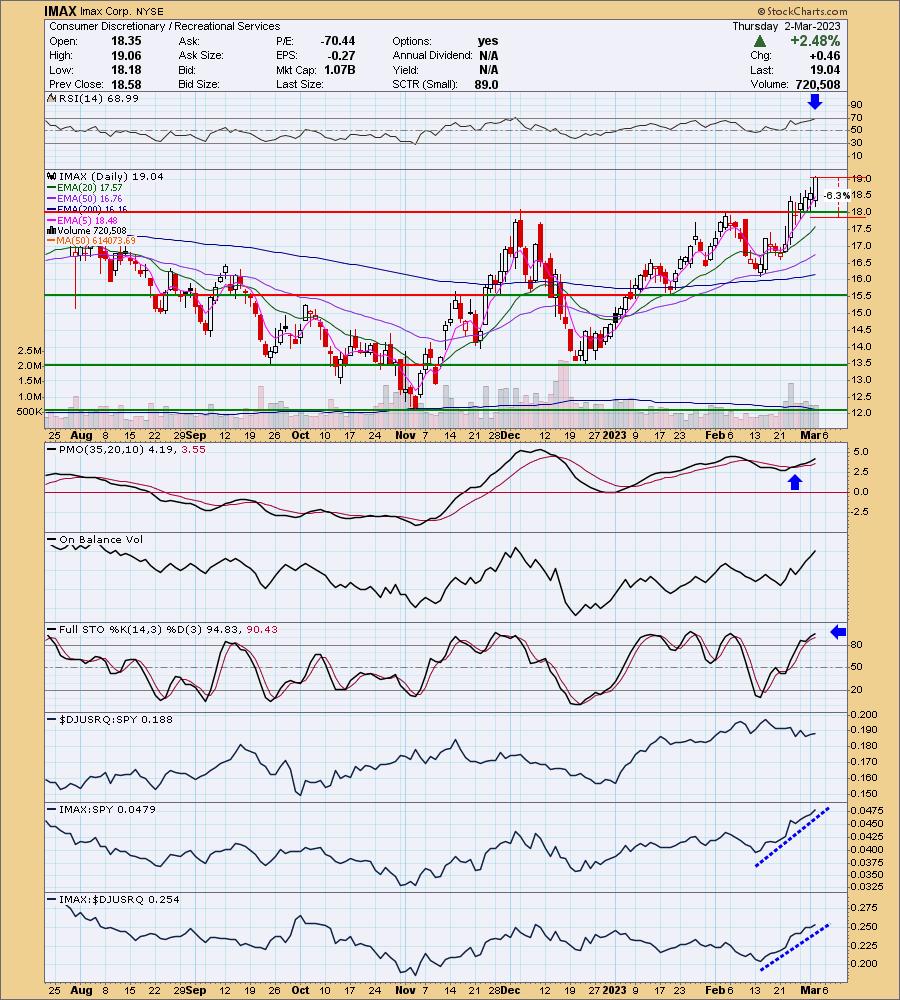Screen dimensions: 900x1000
Task: Click 'Dec' on the price chart date axis
Action: click(x=510, y=435)
